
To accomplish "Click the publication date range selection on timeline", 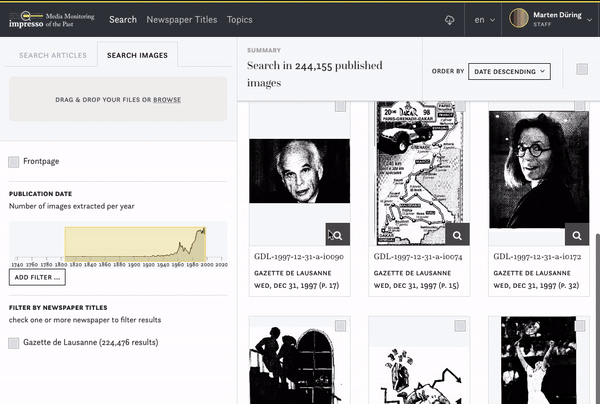I will 135,244.
